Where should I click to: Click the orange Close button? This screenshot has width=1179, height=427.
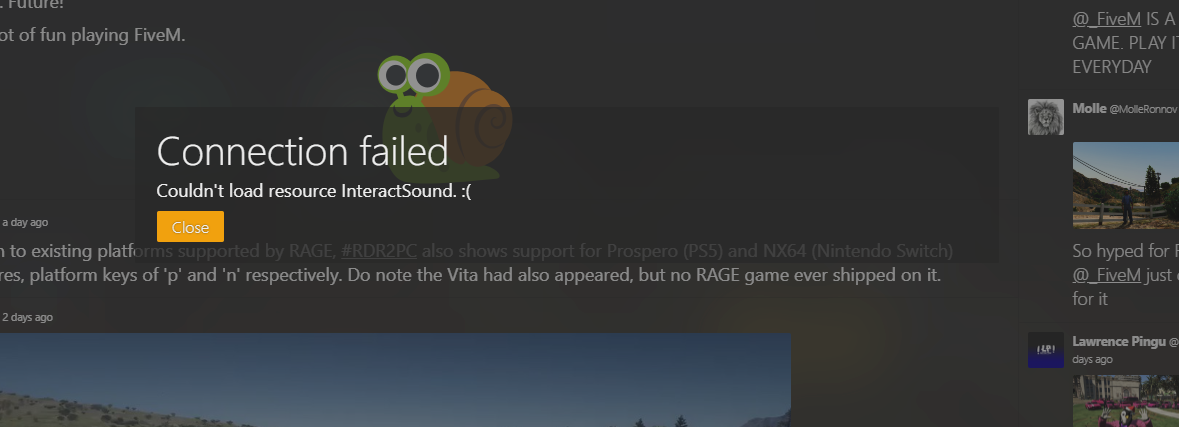[x=190, y=227]
